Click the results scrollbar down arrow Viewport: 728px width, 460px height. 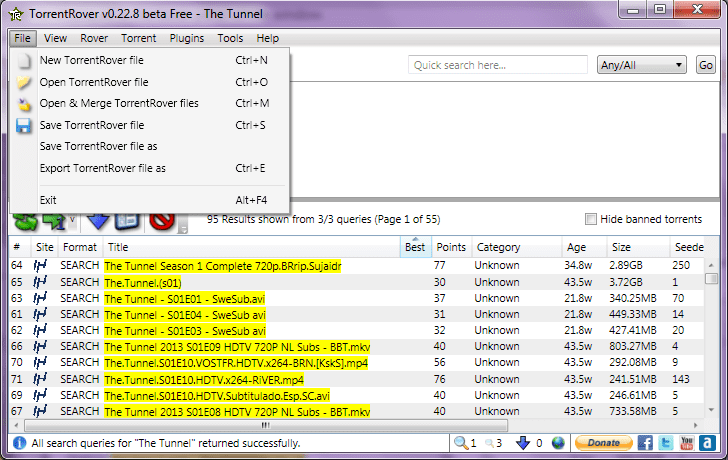pyautogui.click(x=711, y=410)
